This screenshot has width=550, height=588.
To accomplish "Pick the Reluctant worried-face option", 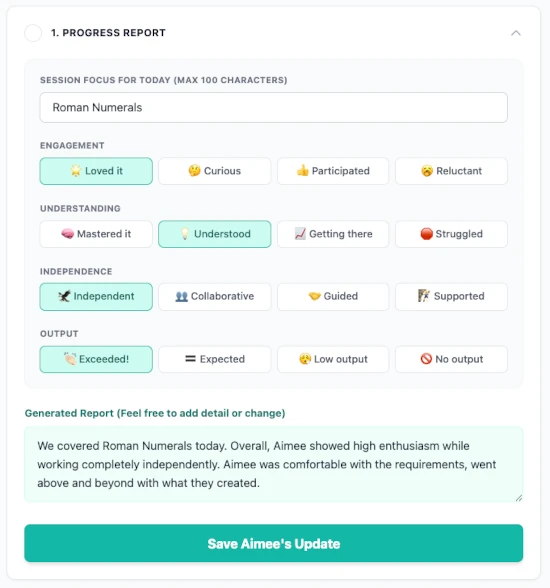I will pos(451,171).
